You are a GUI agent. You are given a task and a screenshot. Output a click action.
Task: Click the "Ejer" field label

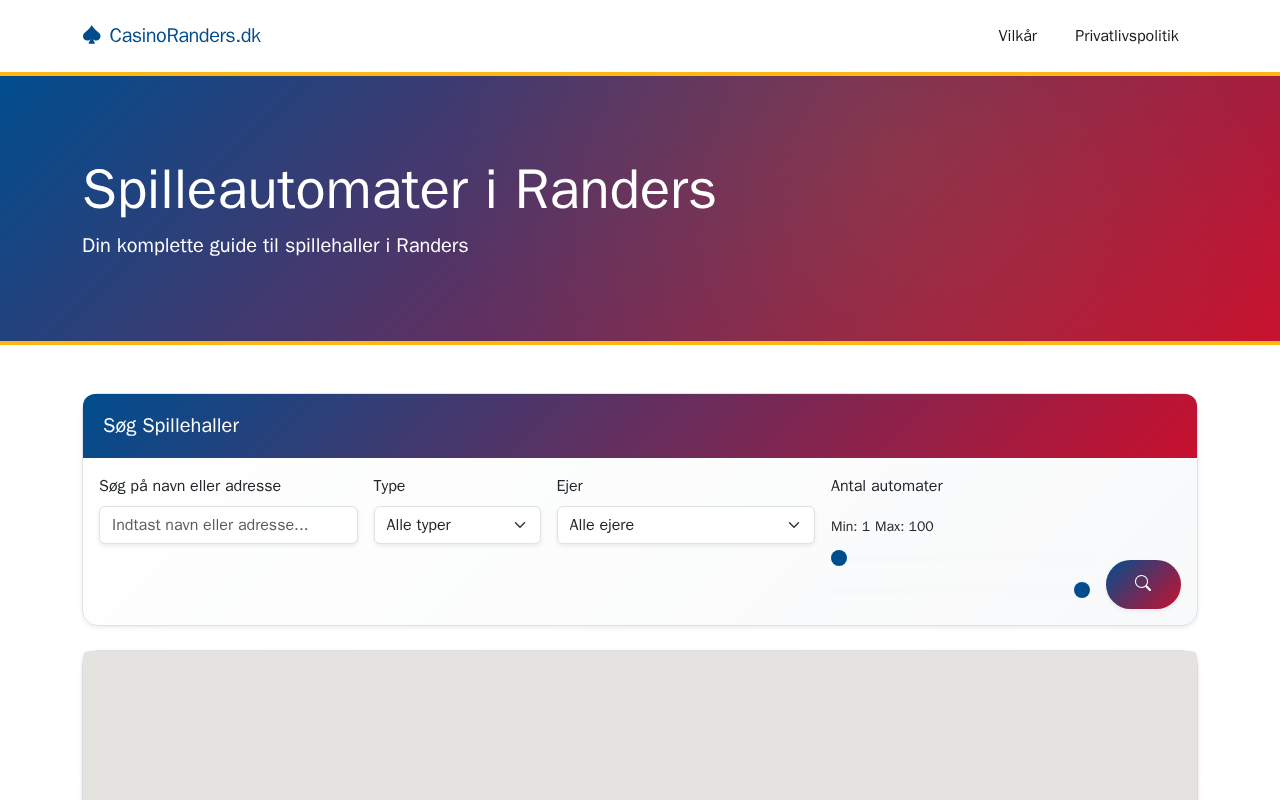click(570, 486)
